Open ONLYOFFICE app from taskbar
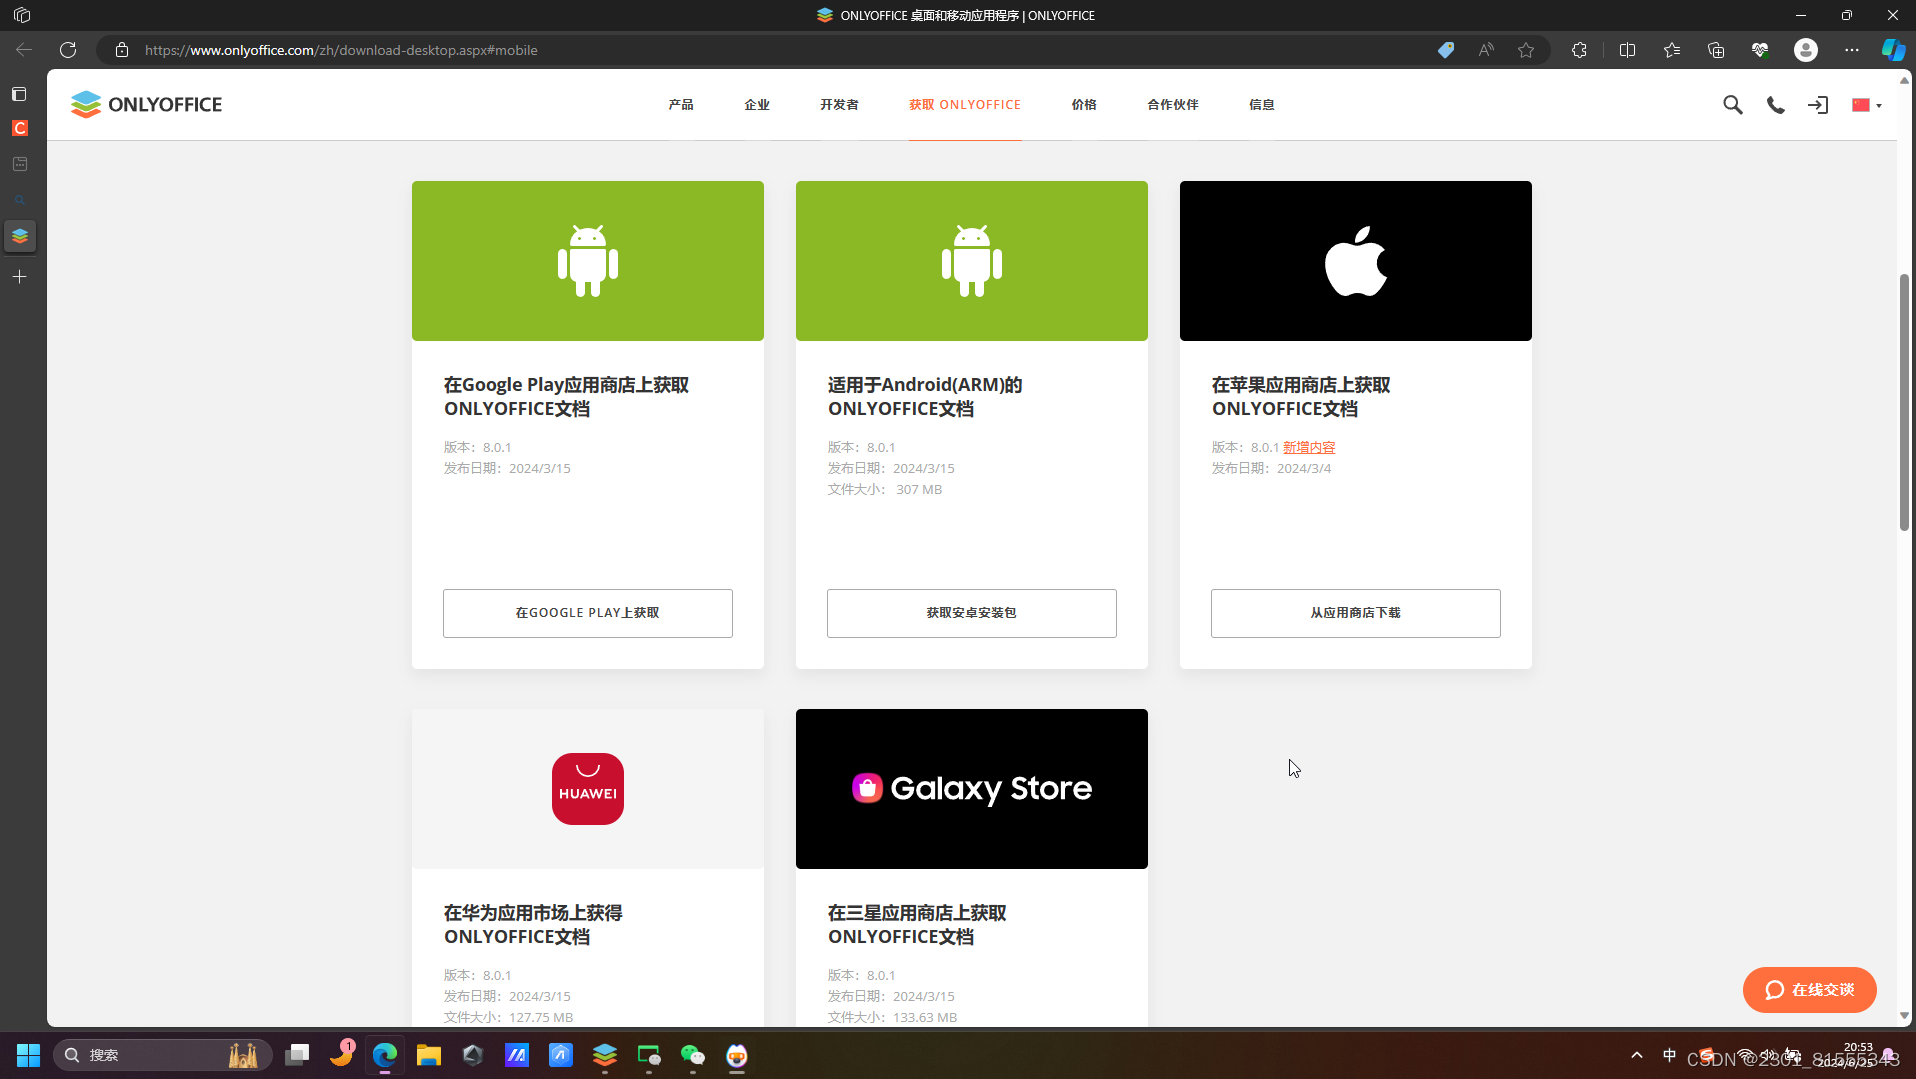The image size is (1916, 1079). coord(605,1055)
